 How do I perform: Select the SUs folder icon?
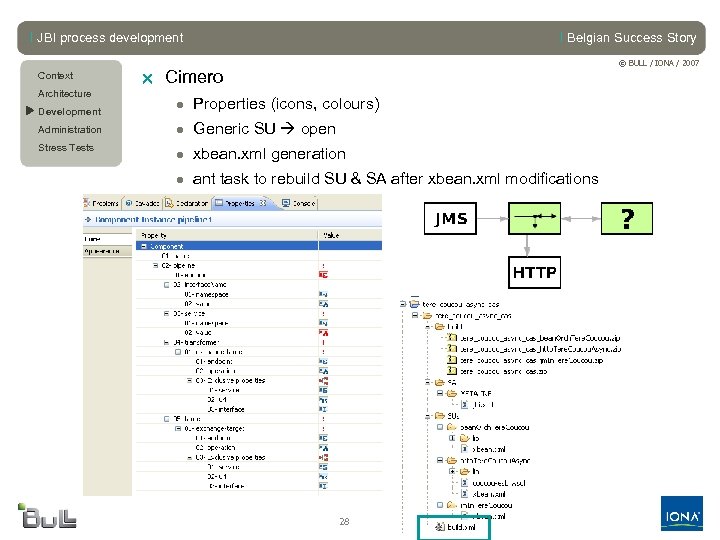point(439,416)
